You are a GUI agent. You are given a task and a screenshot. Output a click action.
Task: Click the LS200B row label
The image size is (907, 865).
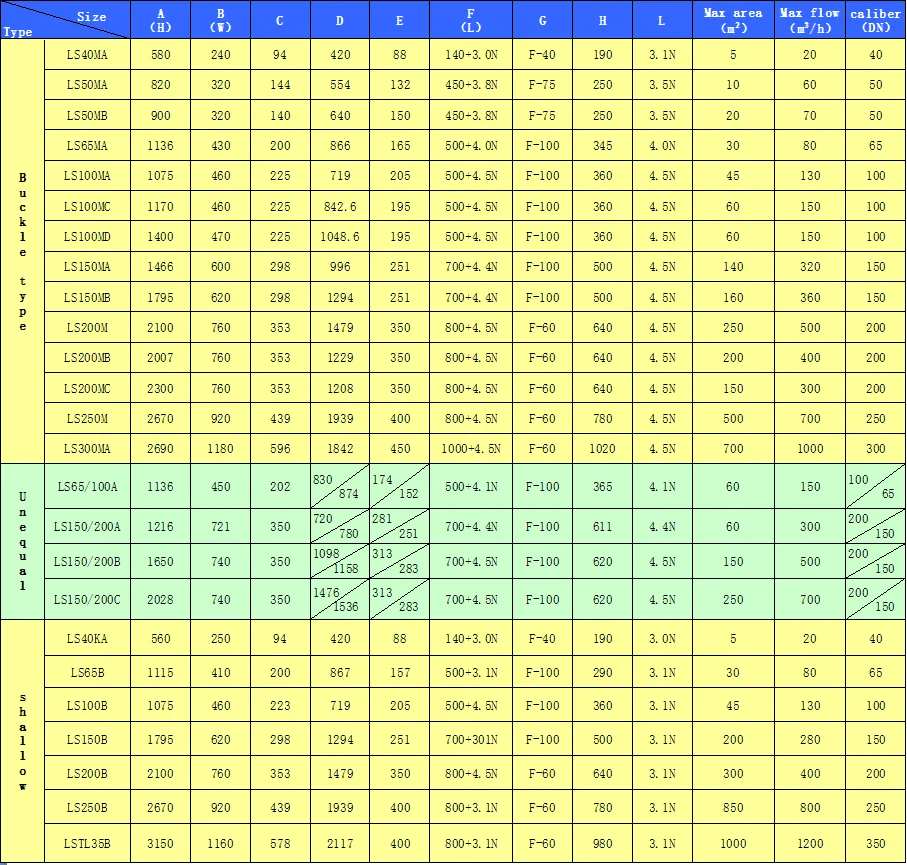(x=87, y=773)
